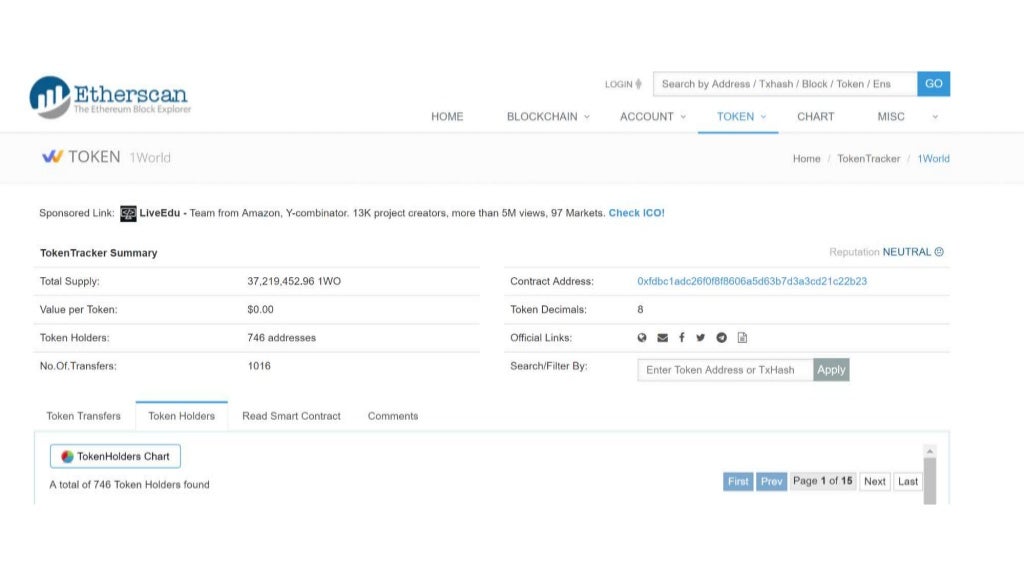Image resolution: width=1024 pixels, height=576 pixels.
Task: Click the 'TokenTracker Summary' heading
Action: tap(99, 253)
